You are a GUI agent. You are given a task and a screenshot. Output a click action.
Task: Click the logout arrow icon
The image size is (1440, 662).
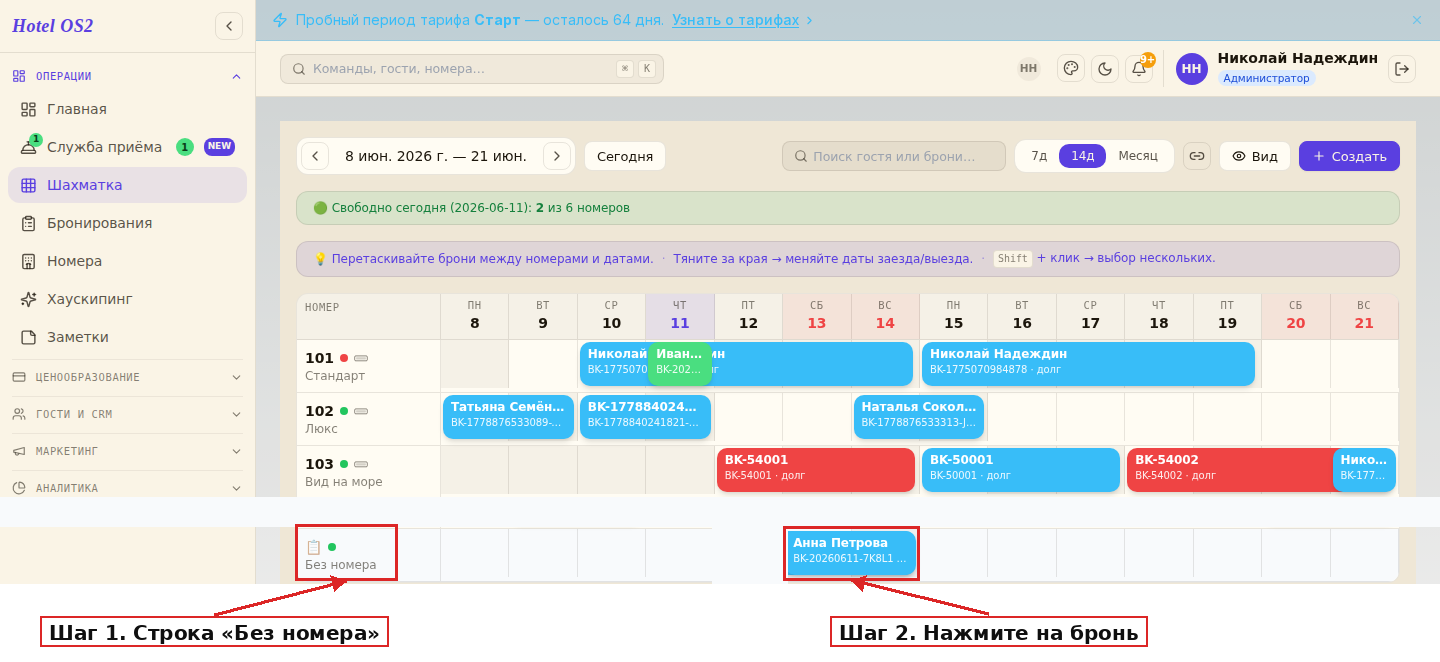[1402, 68]
